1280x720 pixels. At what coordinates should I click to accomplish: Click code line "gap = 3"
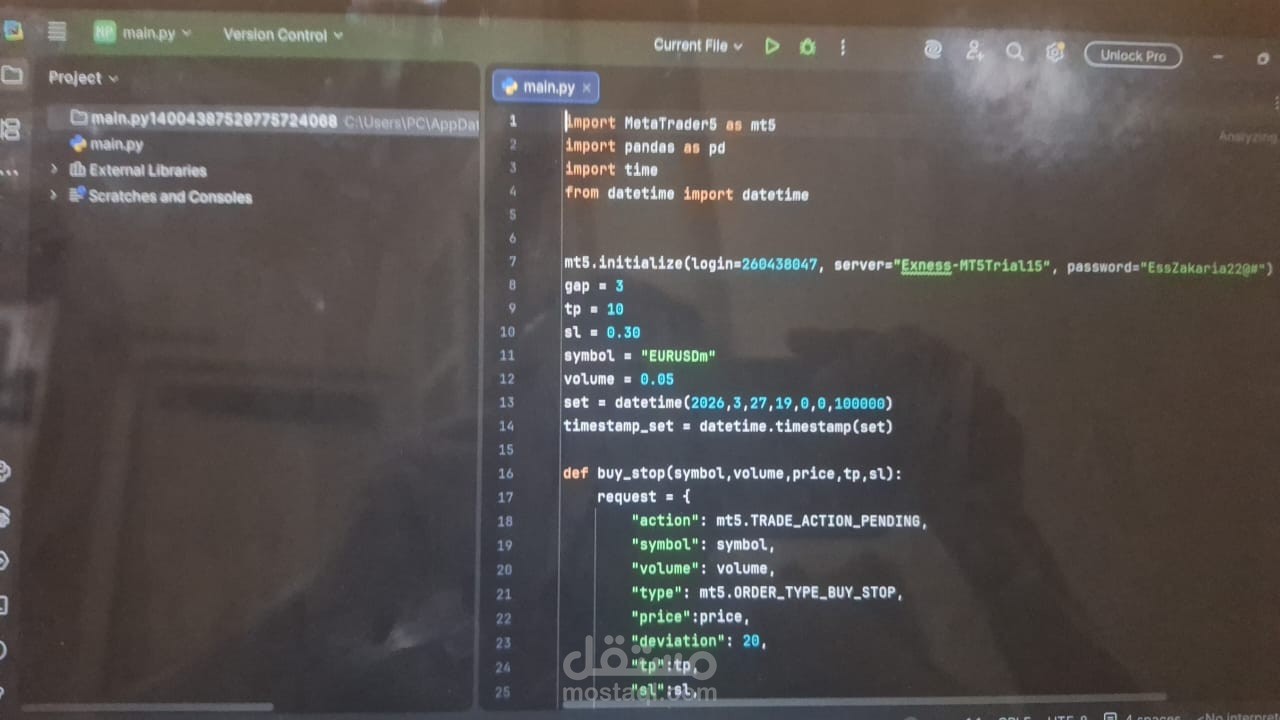click(594, 286)
